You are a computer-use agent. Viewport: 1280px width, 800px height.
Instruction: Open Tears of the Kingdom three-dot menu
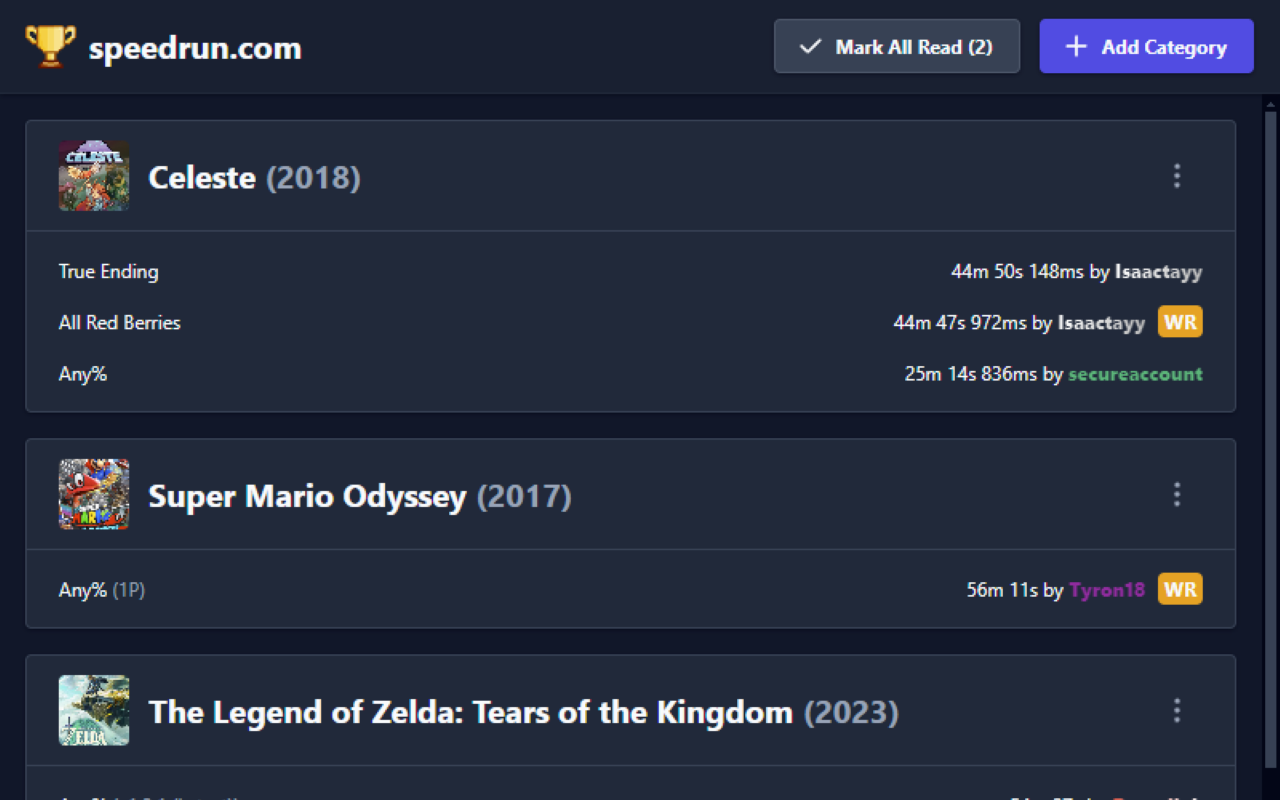[x=1176, y=711]
